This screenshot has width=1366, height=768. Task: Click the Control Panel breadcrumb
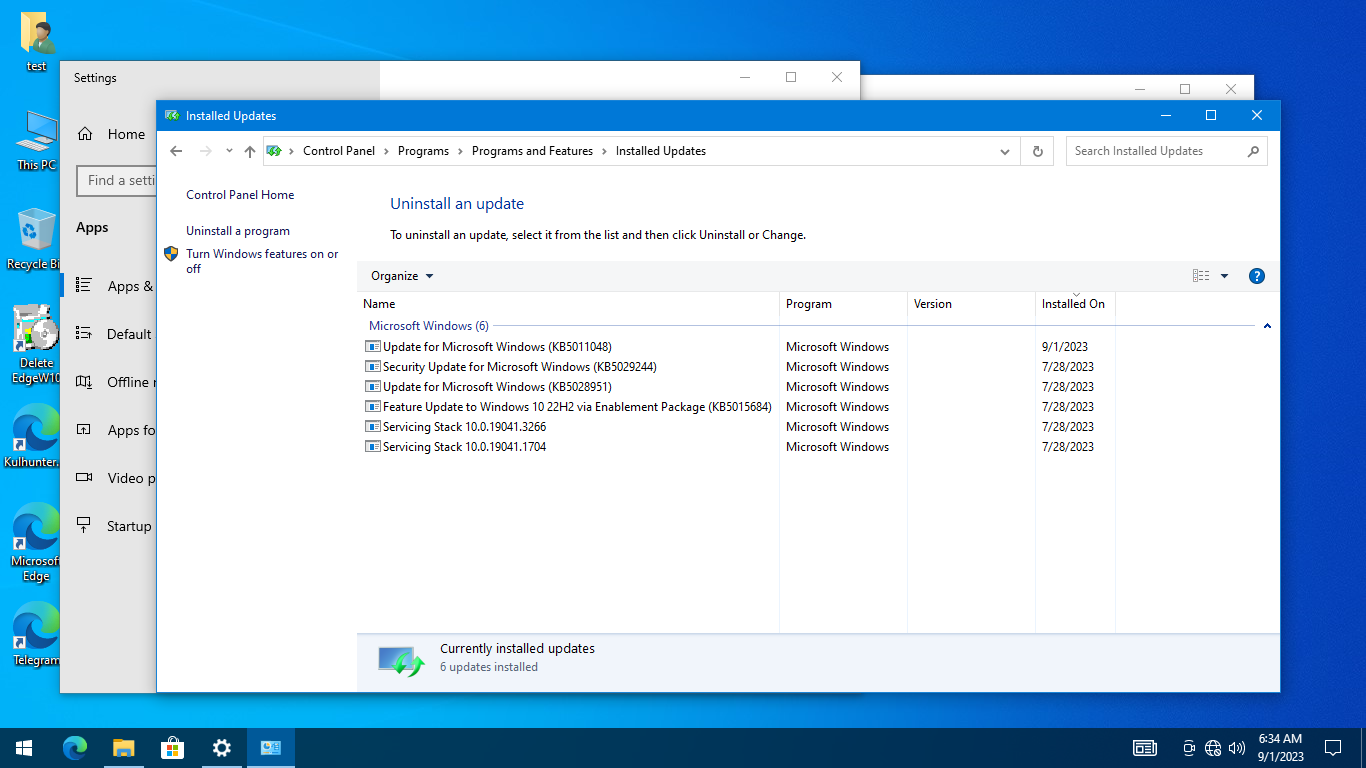tap(339, 151)
